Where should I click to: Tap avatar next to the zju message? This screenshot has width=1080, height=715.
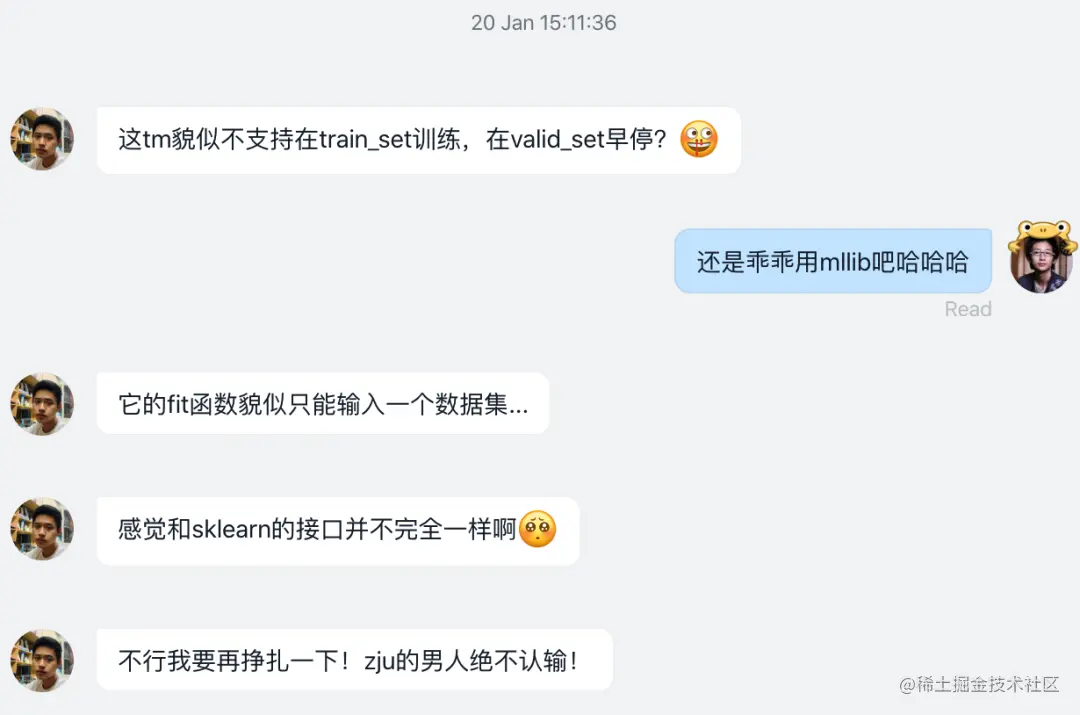[42, 660]
